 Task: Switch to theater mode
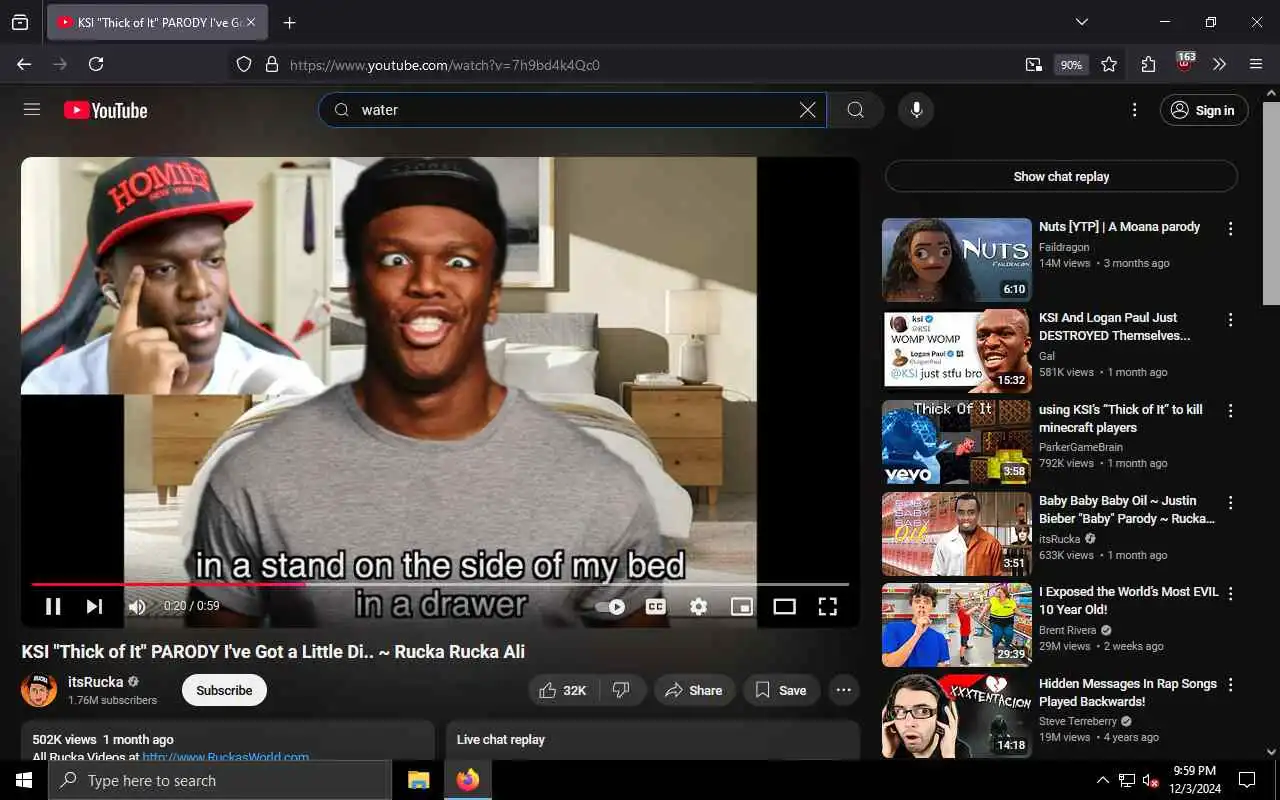pyautogui.click(x=785, y=606)
